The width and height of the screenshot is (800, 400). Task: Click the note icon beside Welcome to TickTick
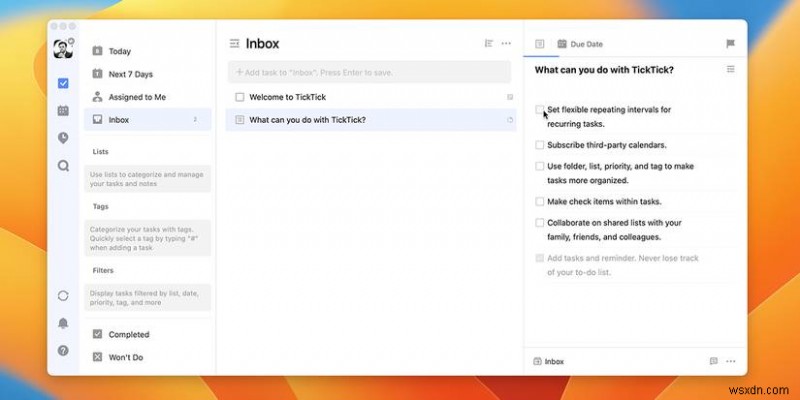pyautogui.click(x=510, y=97)
